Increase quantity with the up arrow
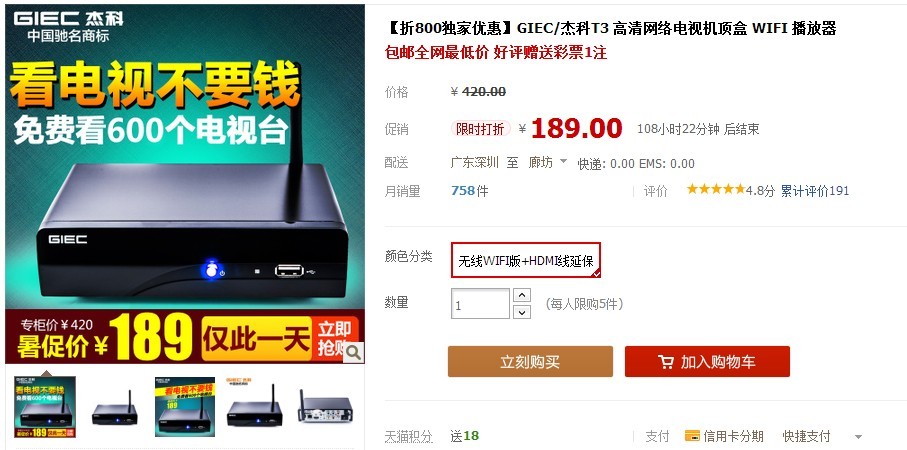Image resolution: width=907 pixels, height=450 pixels. point(522,295)
